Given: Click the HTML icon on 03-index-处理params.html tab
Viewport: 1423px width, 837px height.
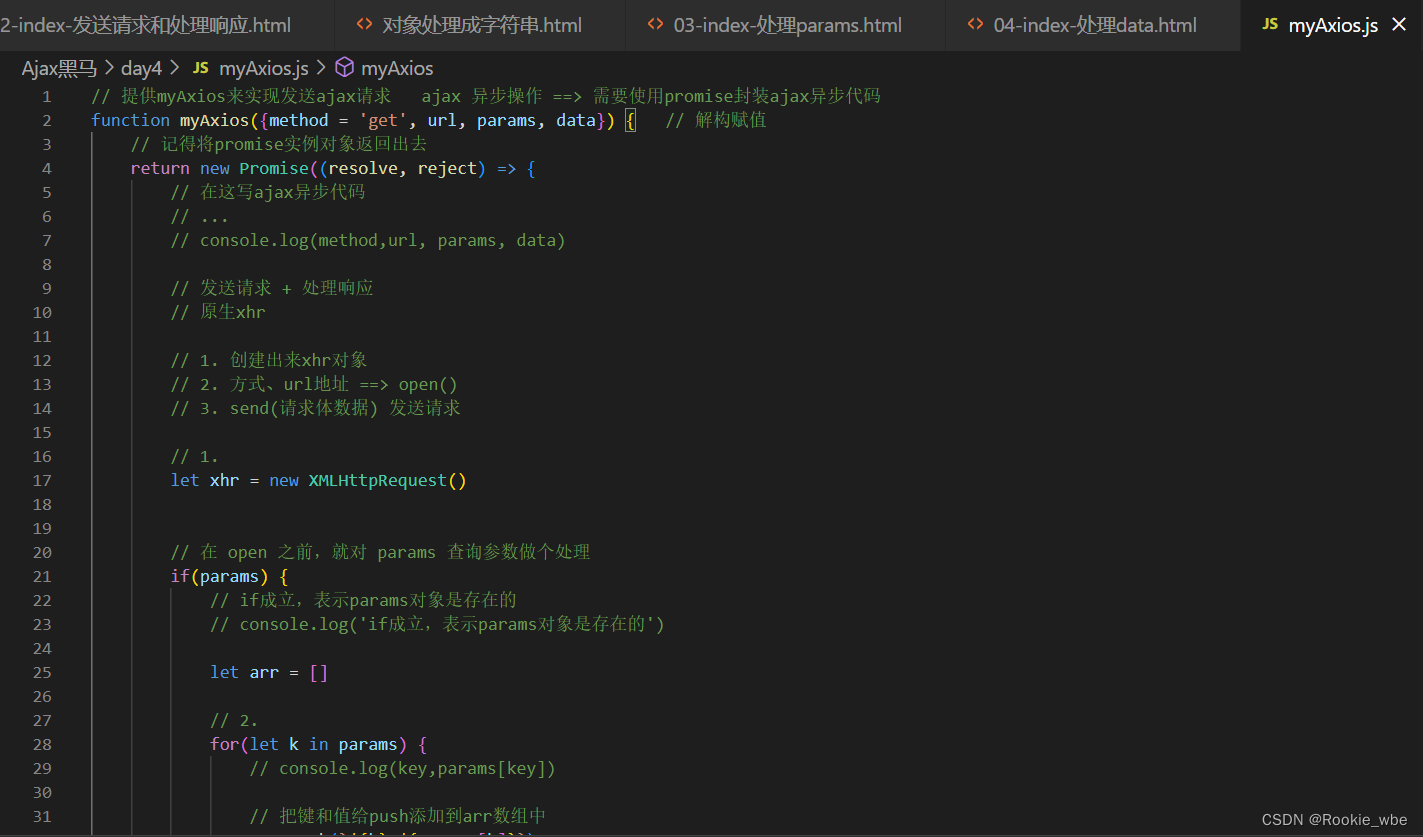Looking at the screenshot, I should tap(656, 25).
